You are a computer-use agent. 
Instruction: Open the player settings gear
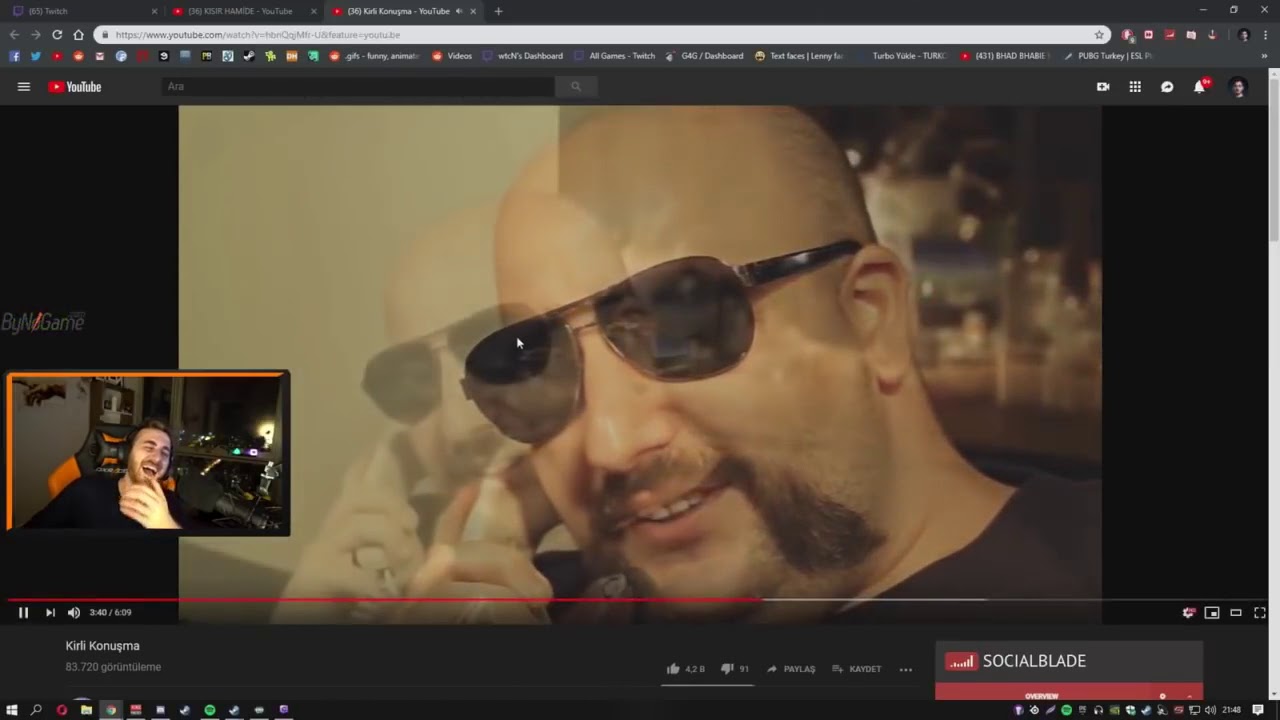tap(1188, 613)
